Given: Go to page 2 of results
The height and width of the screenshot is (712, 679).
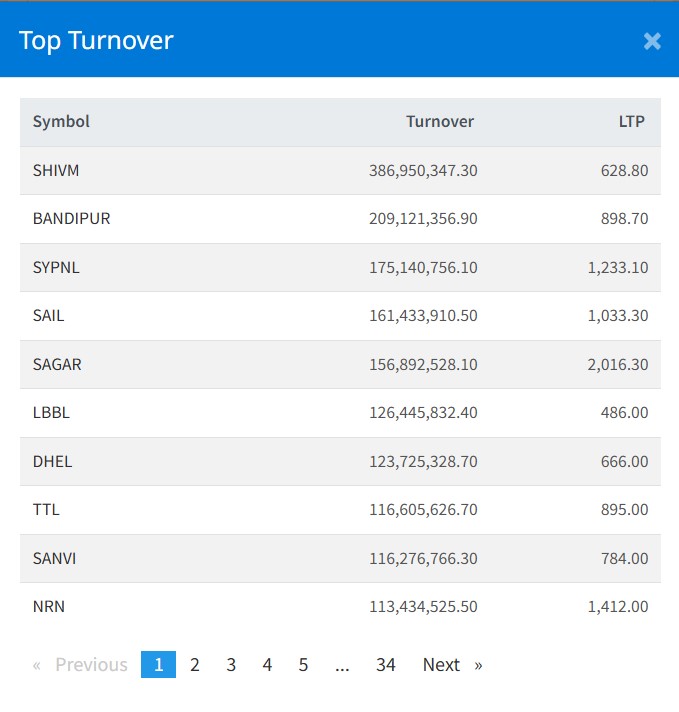Looking at the screenshot, I should point(194,665).
